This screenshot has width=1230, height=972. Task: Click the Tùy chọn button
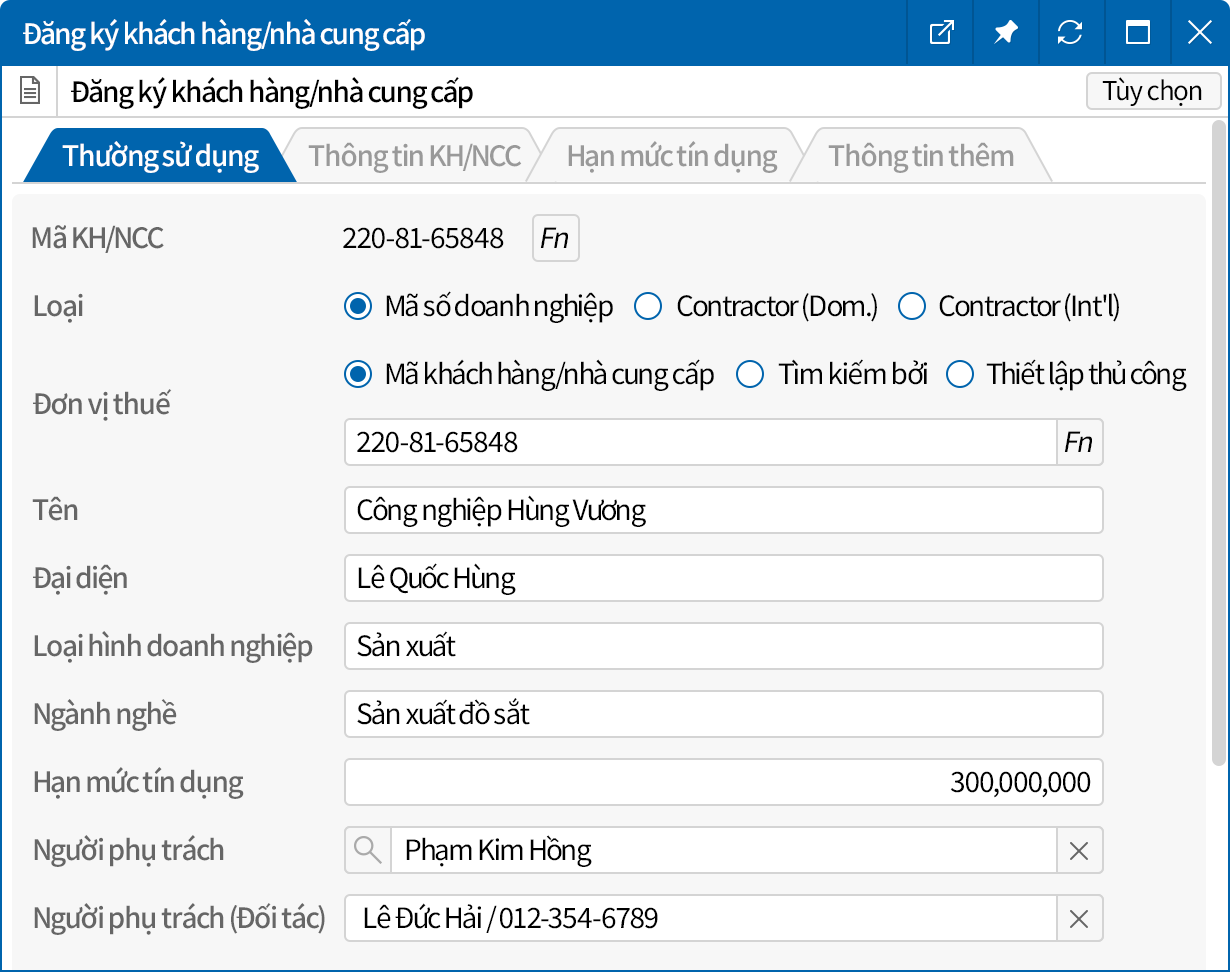click(1152, 91)
